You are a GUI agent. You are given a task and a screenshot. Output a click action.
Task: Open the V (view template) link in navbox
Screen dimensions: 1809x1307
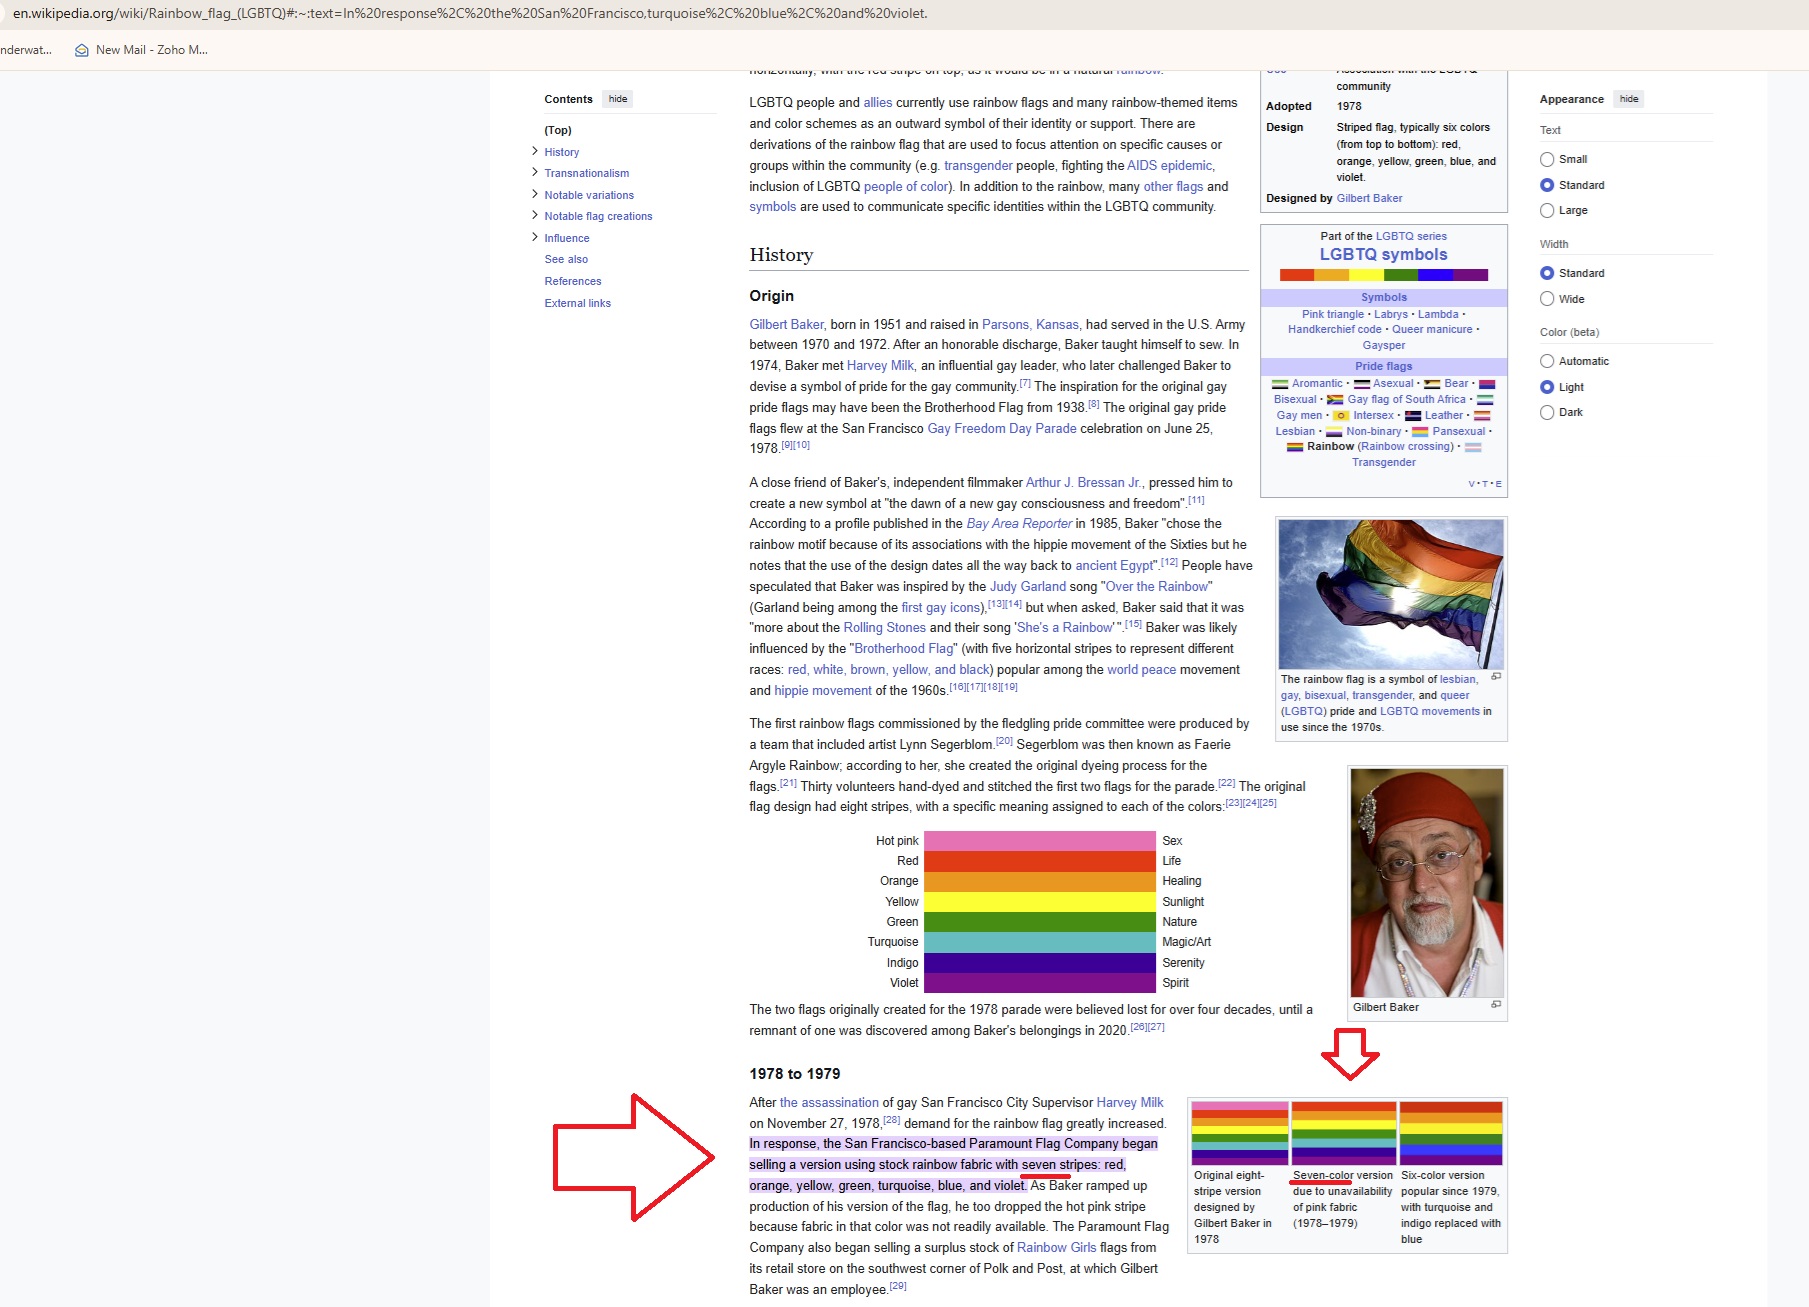click(x=1471, y=484)
